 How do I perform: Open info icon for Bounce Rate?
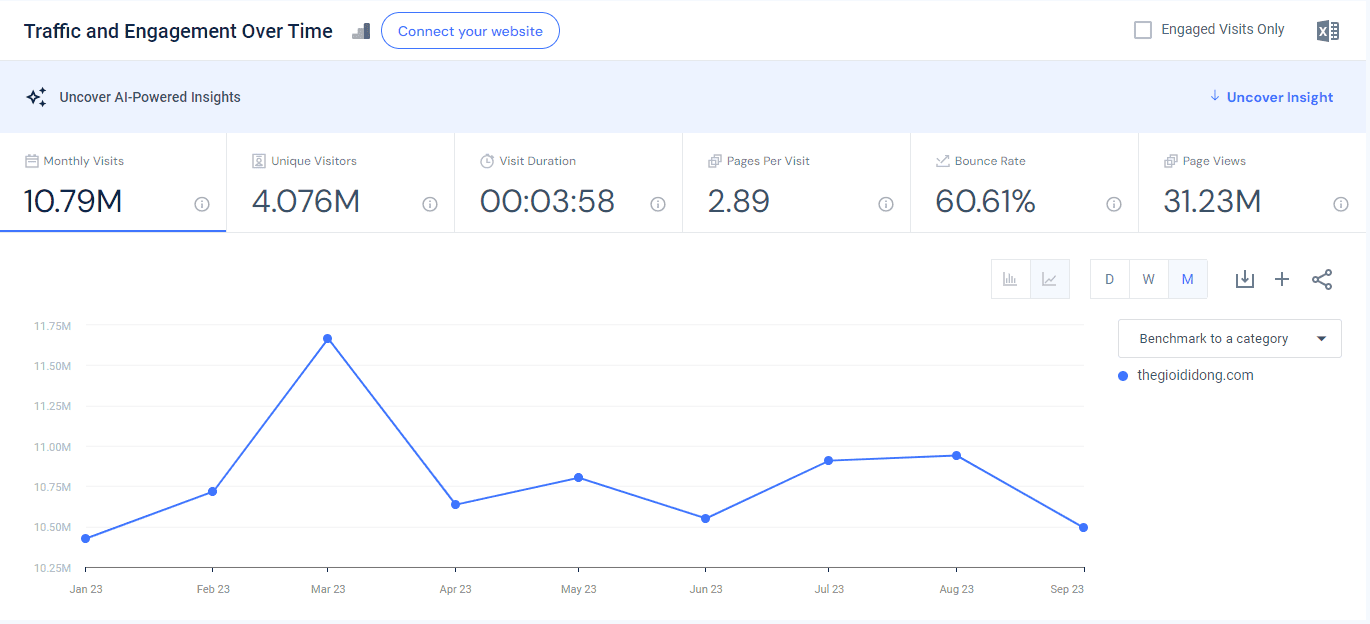click(x=1114, y=204)
